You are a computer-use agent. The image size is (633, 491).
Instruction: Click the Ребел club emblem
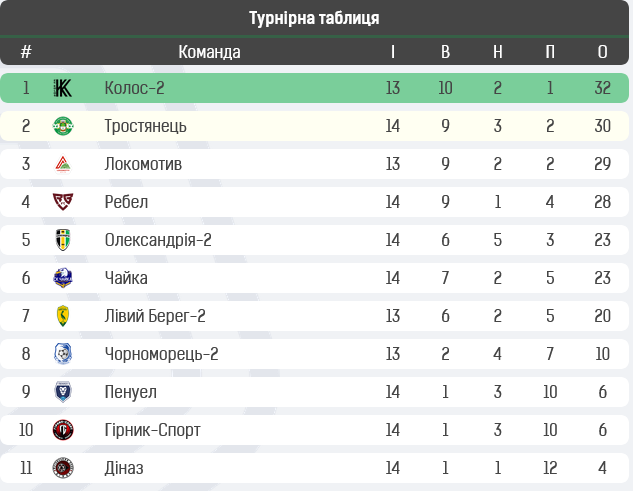pos(63,202)
